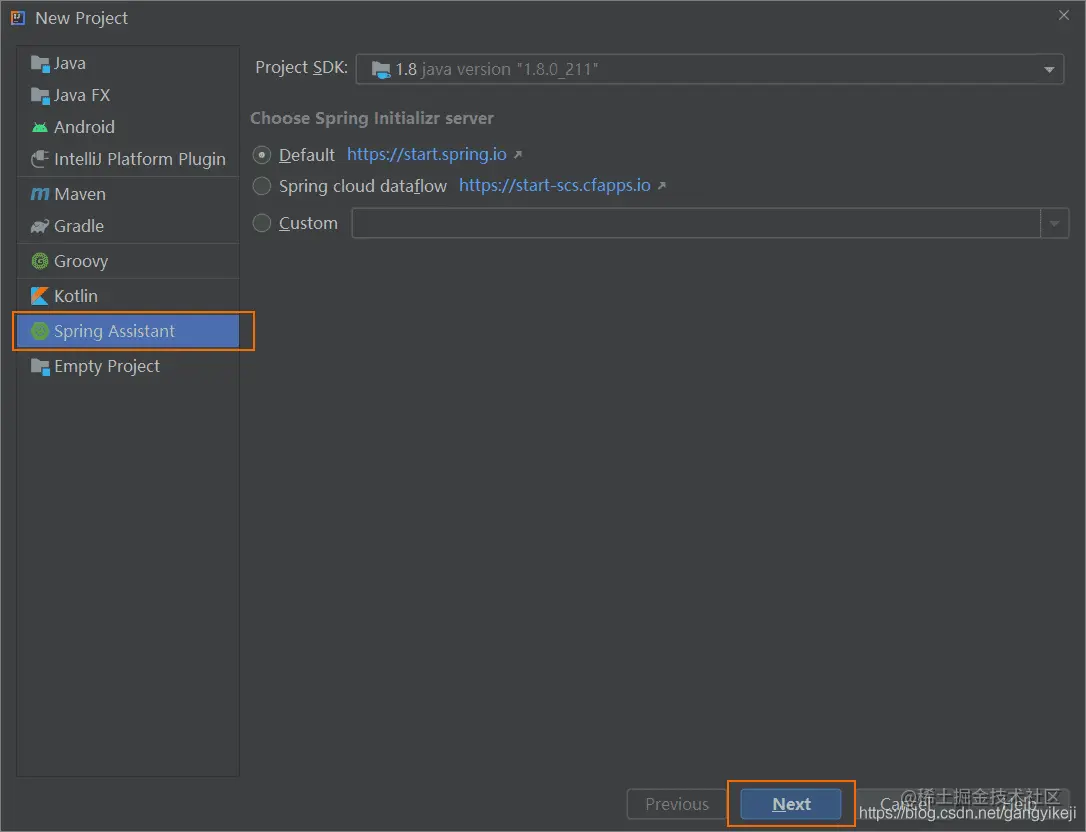Screen dimensions: 1086x832
Task: Click the 'New Project' title text
Action: [x=82, y=18]
